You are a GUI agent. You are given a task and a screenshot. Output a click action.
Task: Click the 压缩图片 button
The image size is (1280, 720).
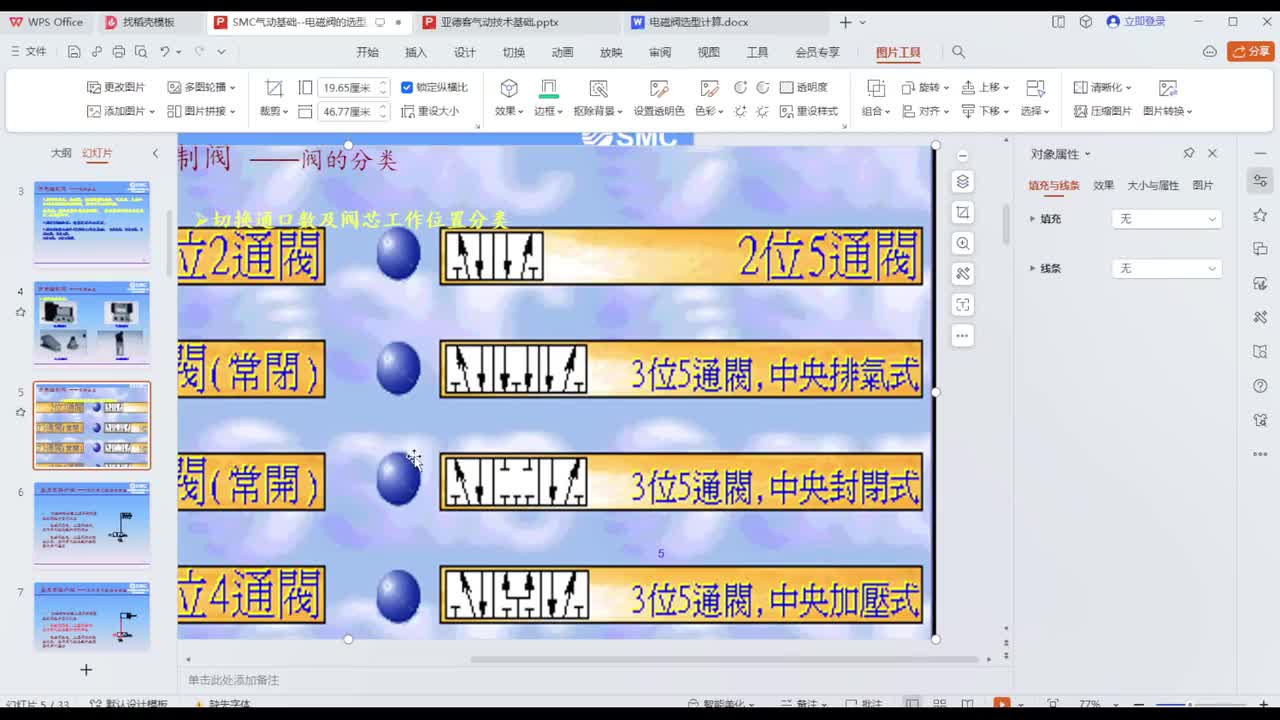[x=1103, y=111]
